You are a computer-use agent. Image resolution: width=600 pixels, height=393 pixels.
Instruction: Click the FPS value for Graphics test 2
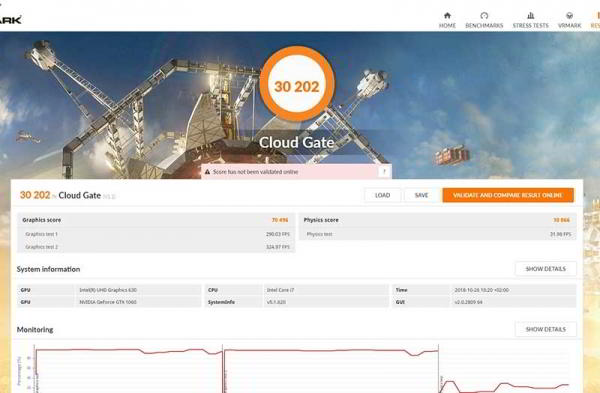point(278,247)
